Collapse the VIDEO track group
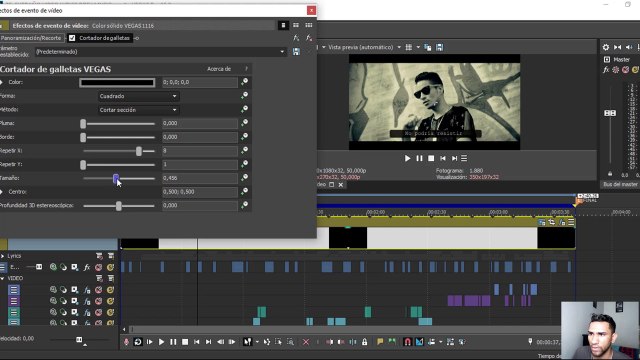The image size is (640, 360). click(2, 278)
